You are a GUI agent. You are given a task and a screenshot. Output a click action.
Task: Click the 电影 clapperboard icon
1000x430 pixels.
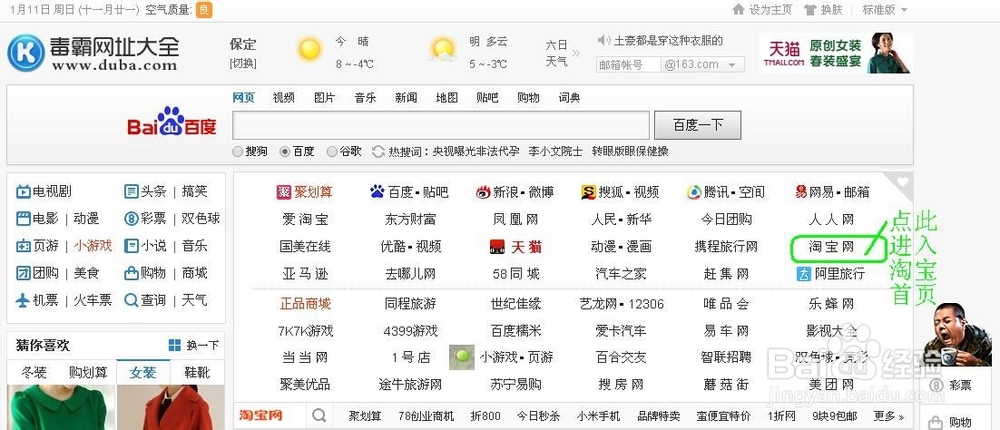pos(23,219)
